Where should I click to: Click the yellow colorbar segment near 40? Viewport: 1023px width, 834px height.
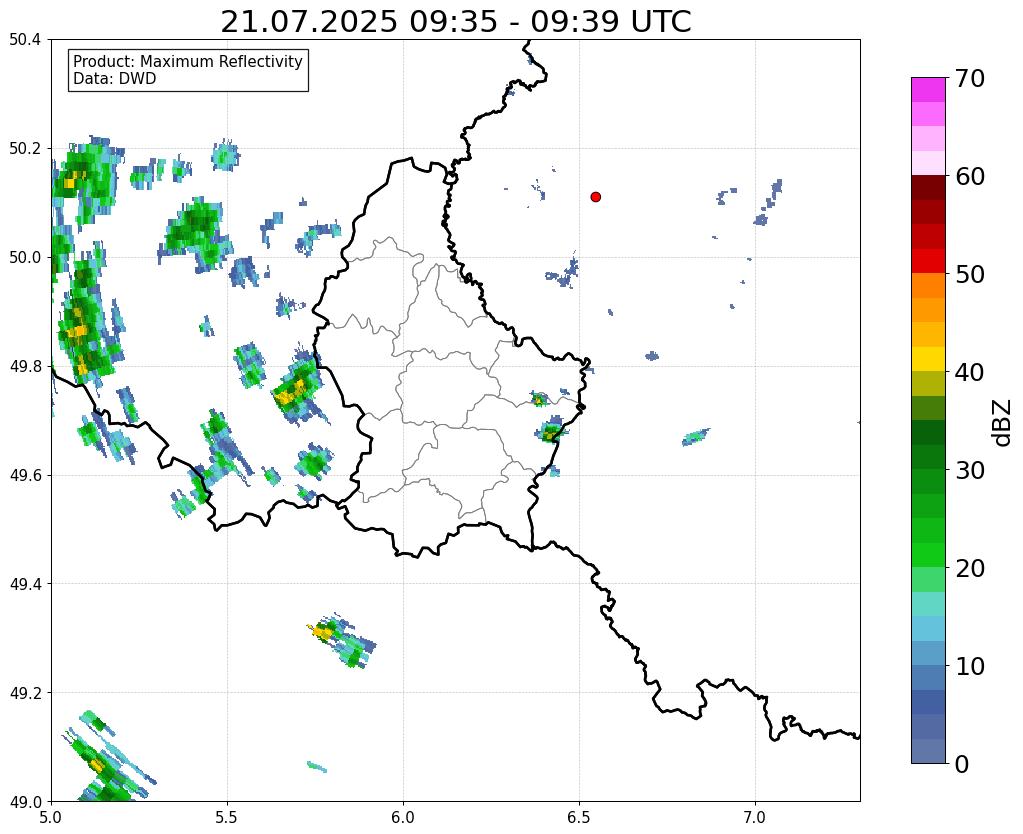[x=928, y=359]
